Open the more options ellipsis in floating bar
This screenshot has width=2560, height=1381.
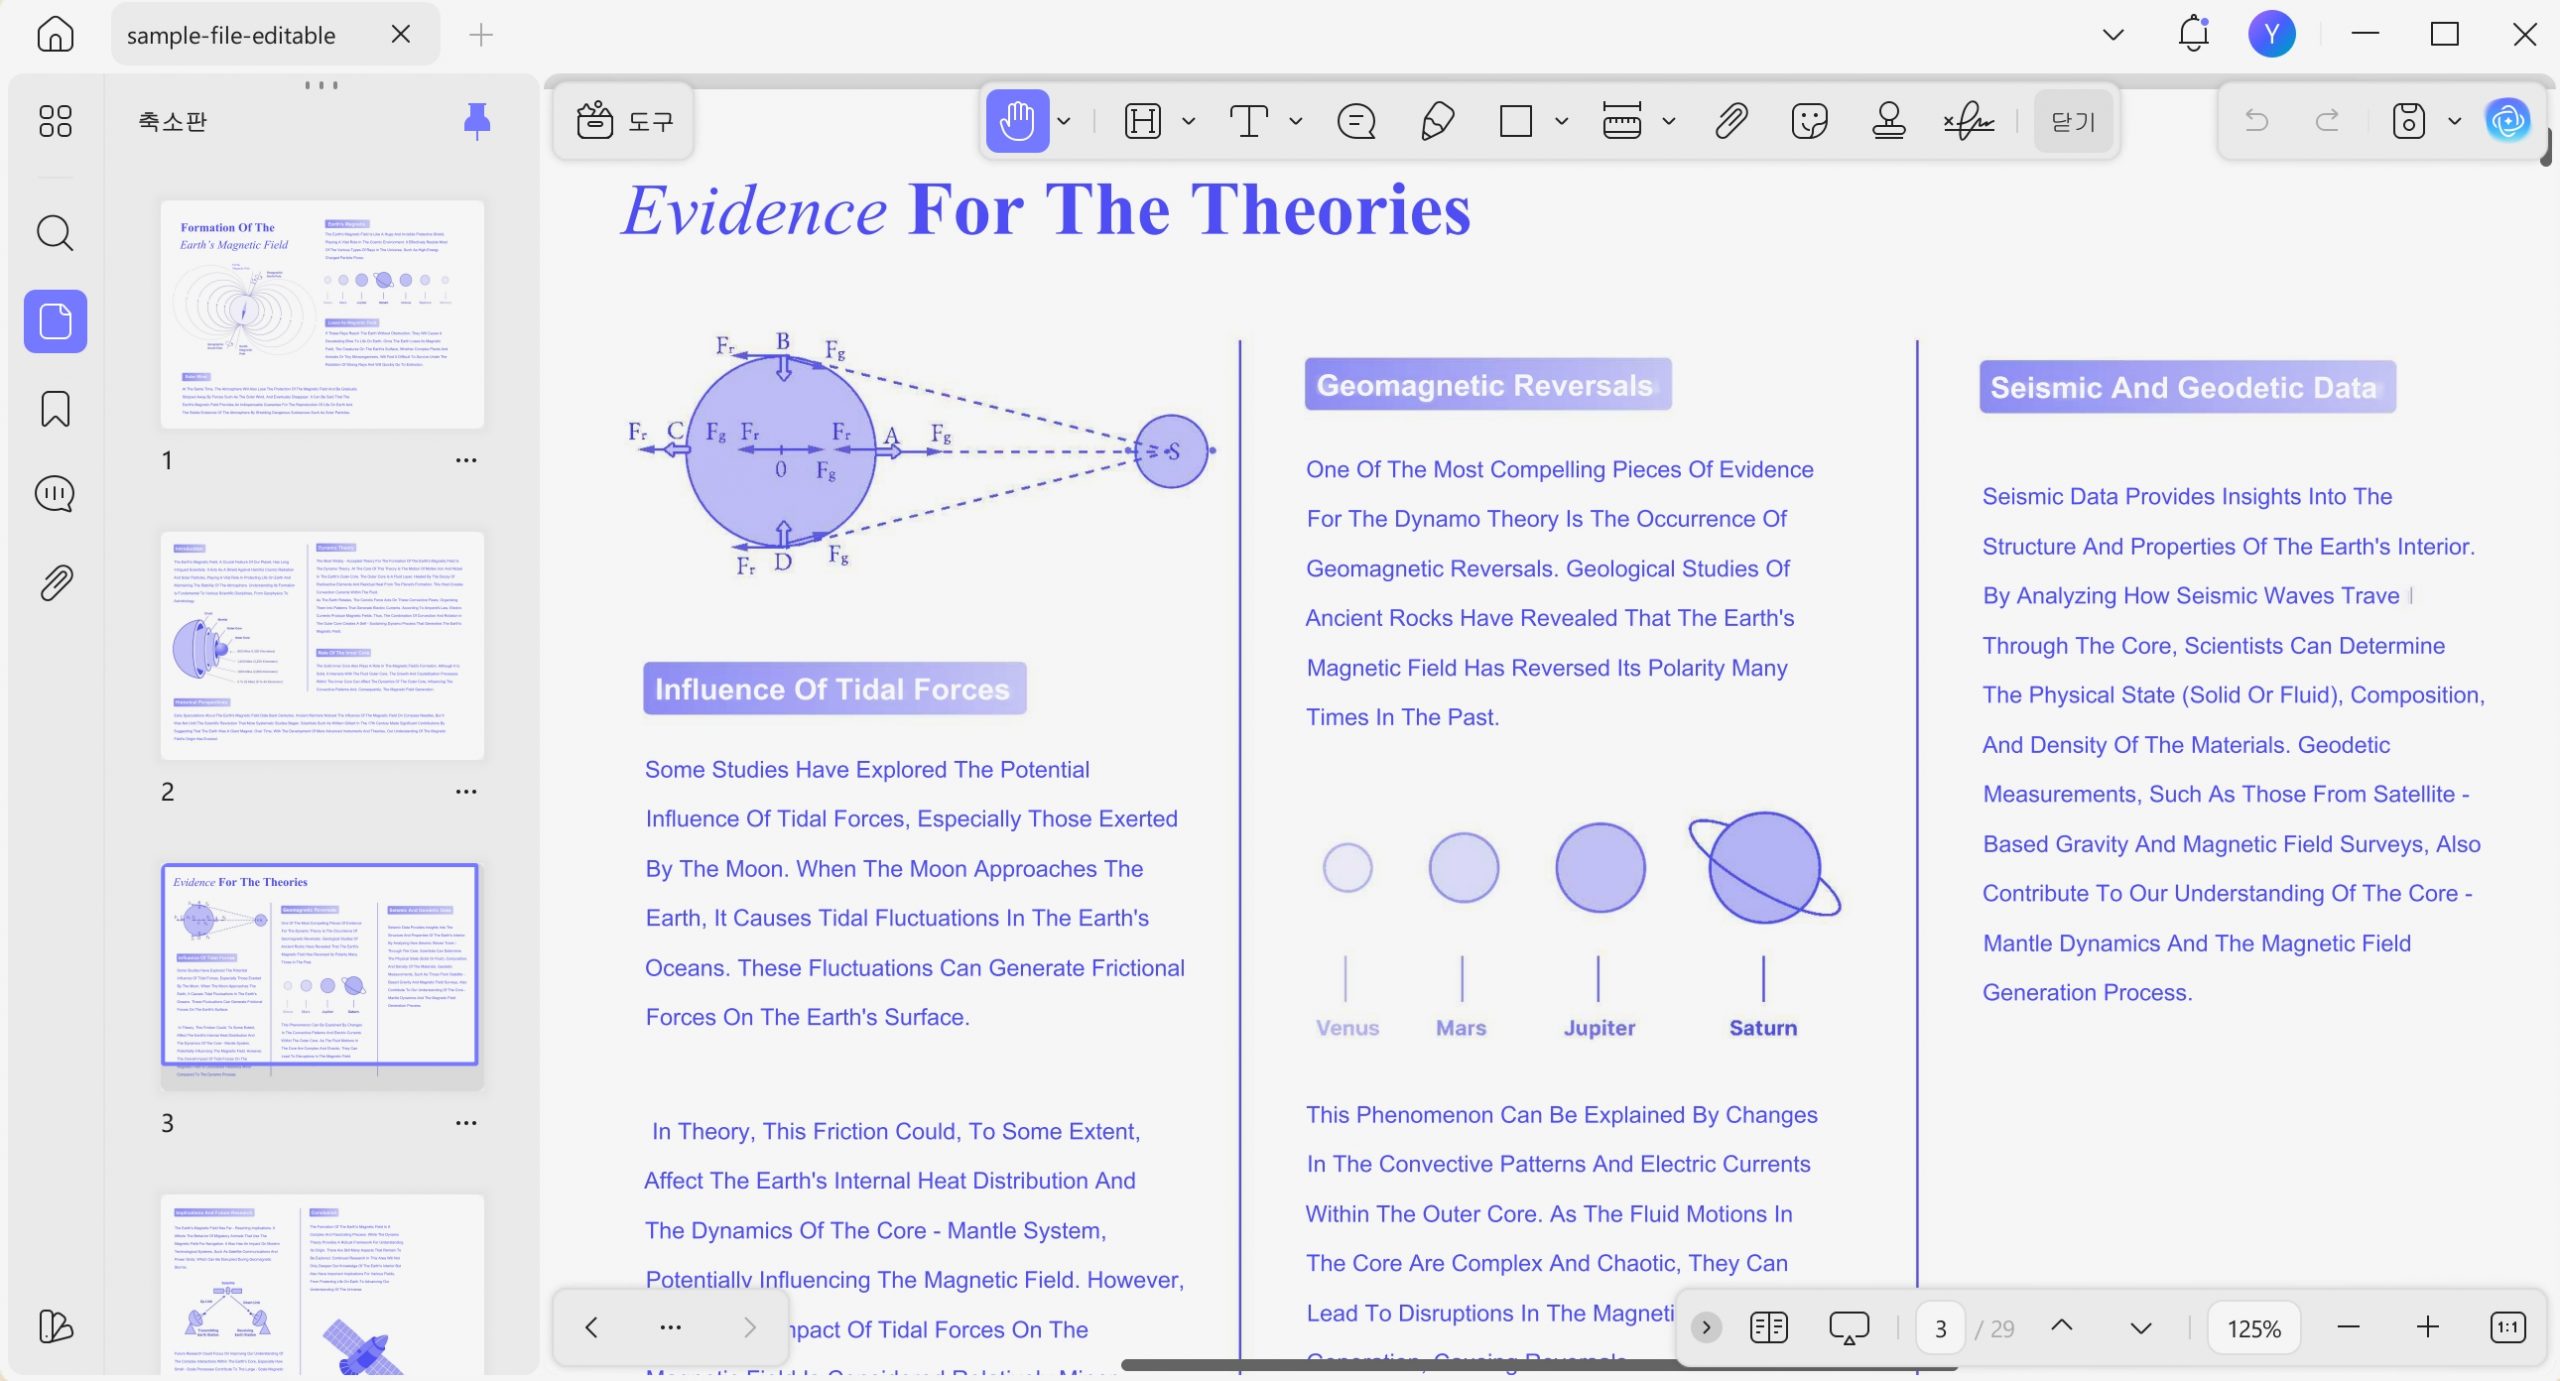pos(671,1327)
